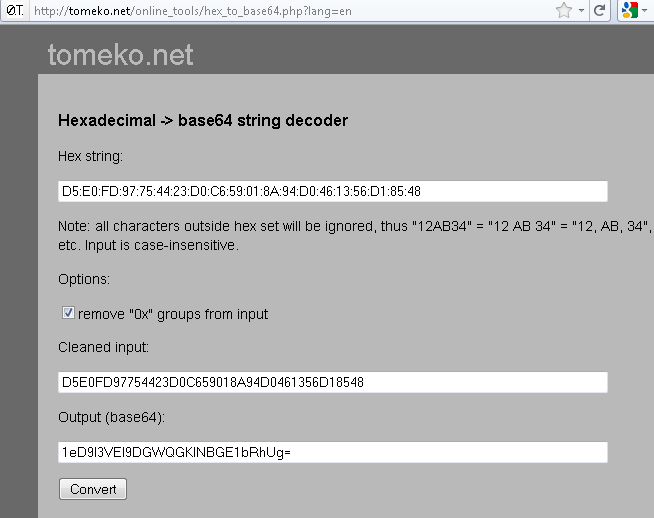The image size is (654, 518).
Task: Click the Convert button
Action: [x=93, y=489]
